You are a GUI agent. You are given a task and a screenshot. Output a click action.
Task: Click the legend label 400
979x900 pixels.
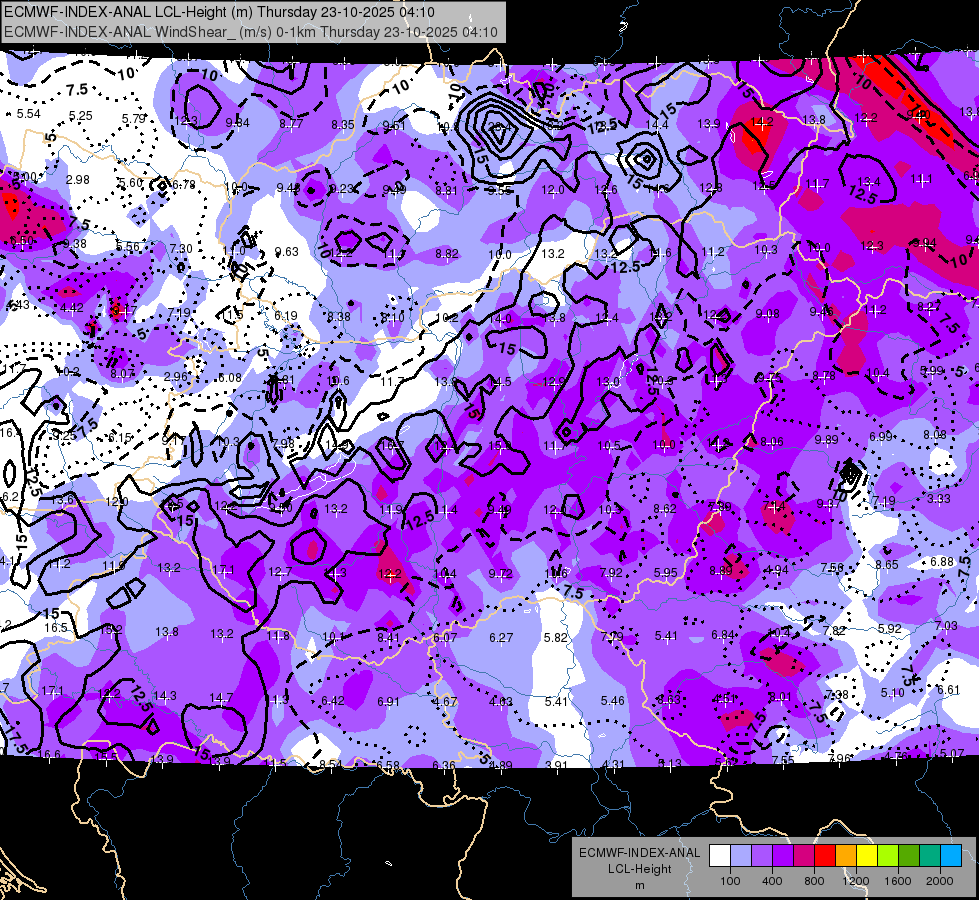[x=772, y=881]
